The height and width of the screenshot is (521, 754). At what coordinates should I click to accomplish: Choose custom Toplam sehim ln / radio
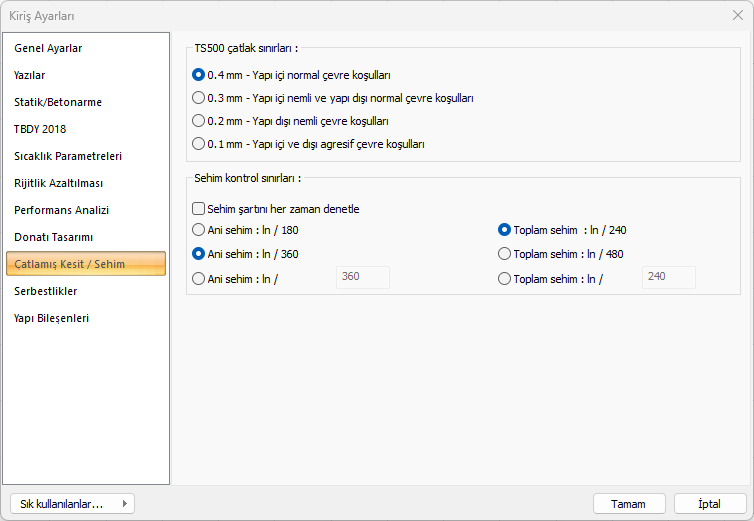pos(504,279)
